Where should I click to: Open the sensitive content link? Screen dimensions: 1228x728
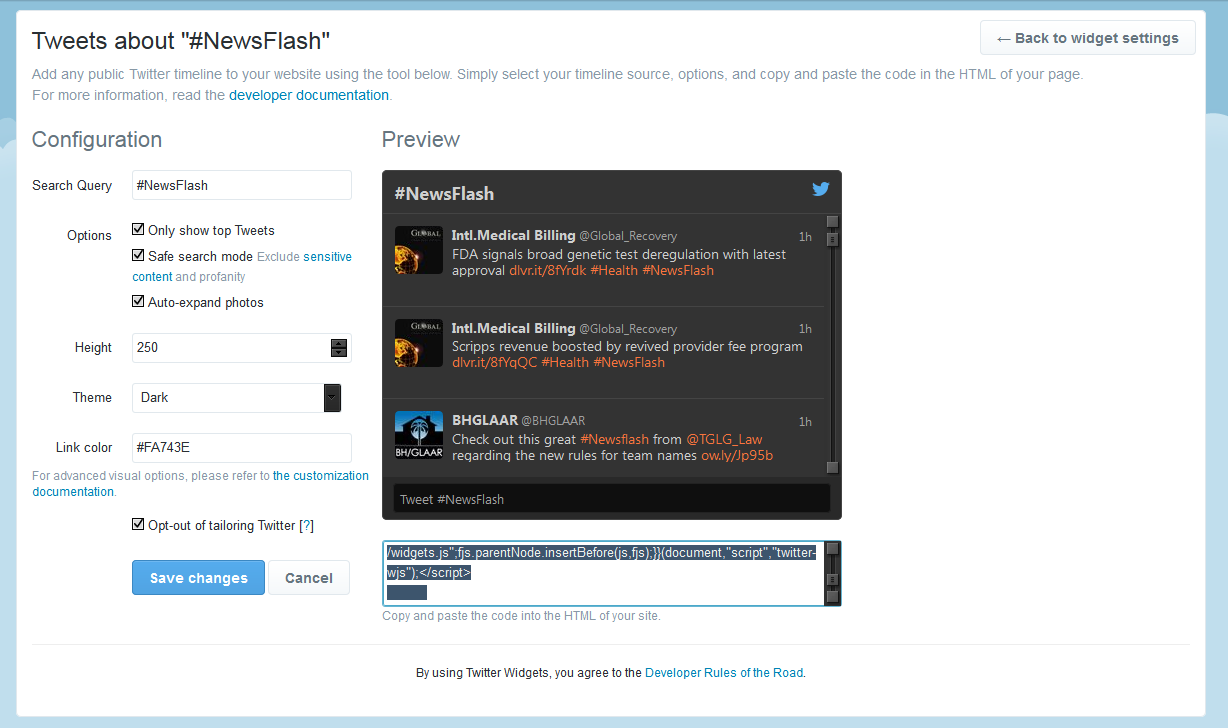click(x=243, y=266)
